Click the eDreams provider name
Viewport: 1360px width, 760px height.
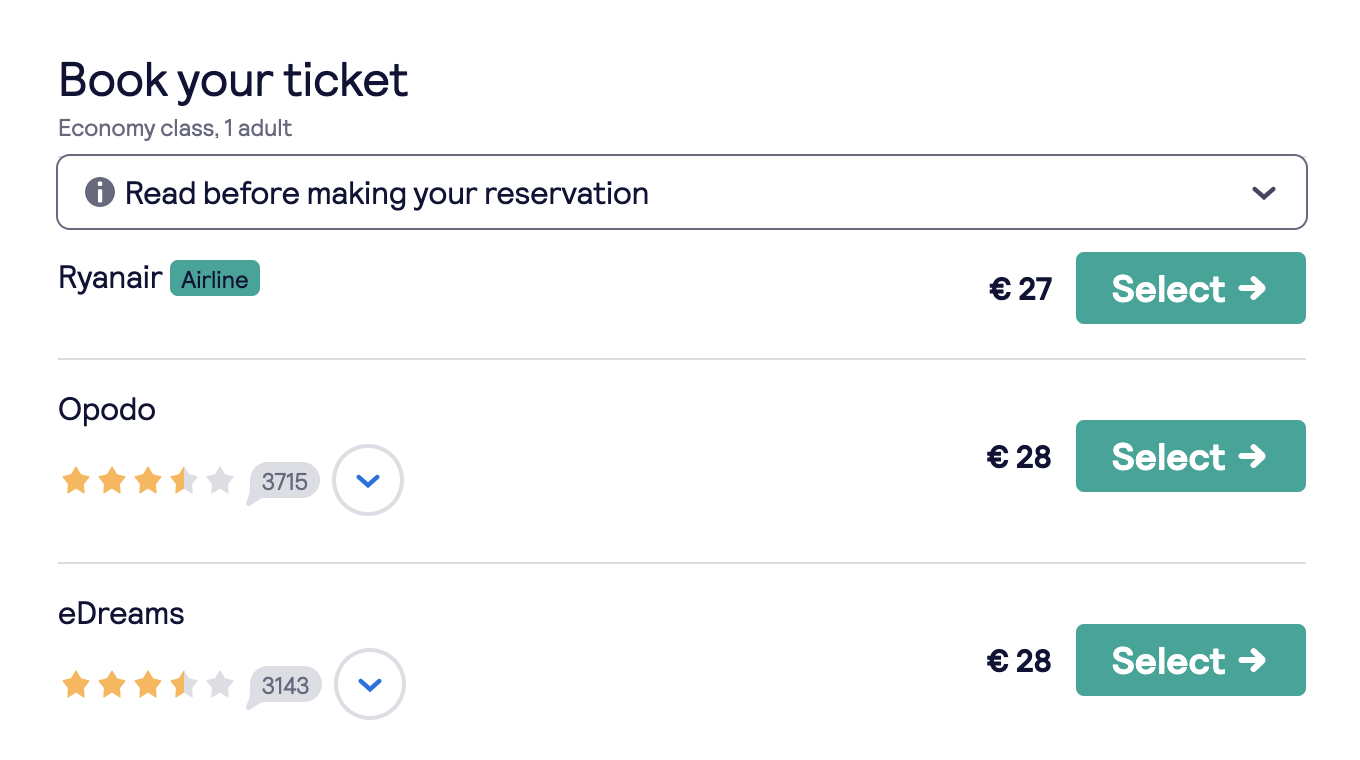(121, 613)
